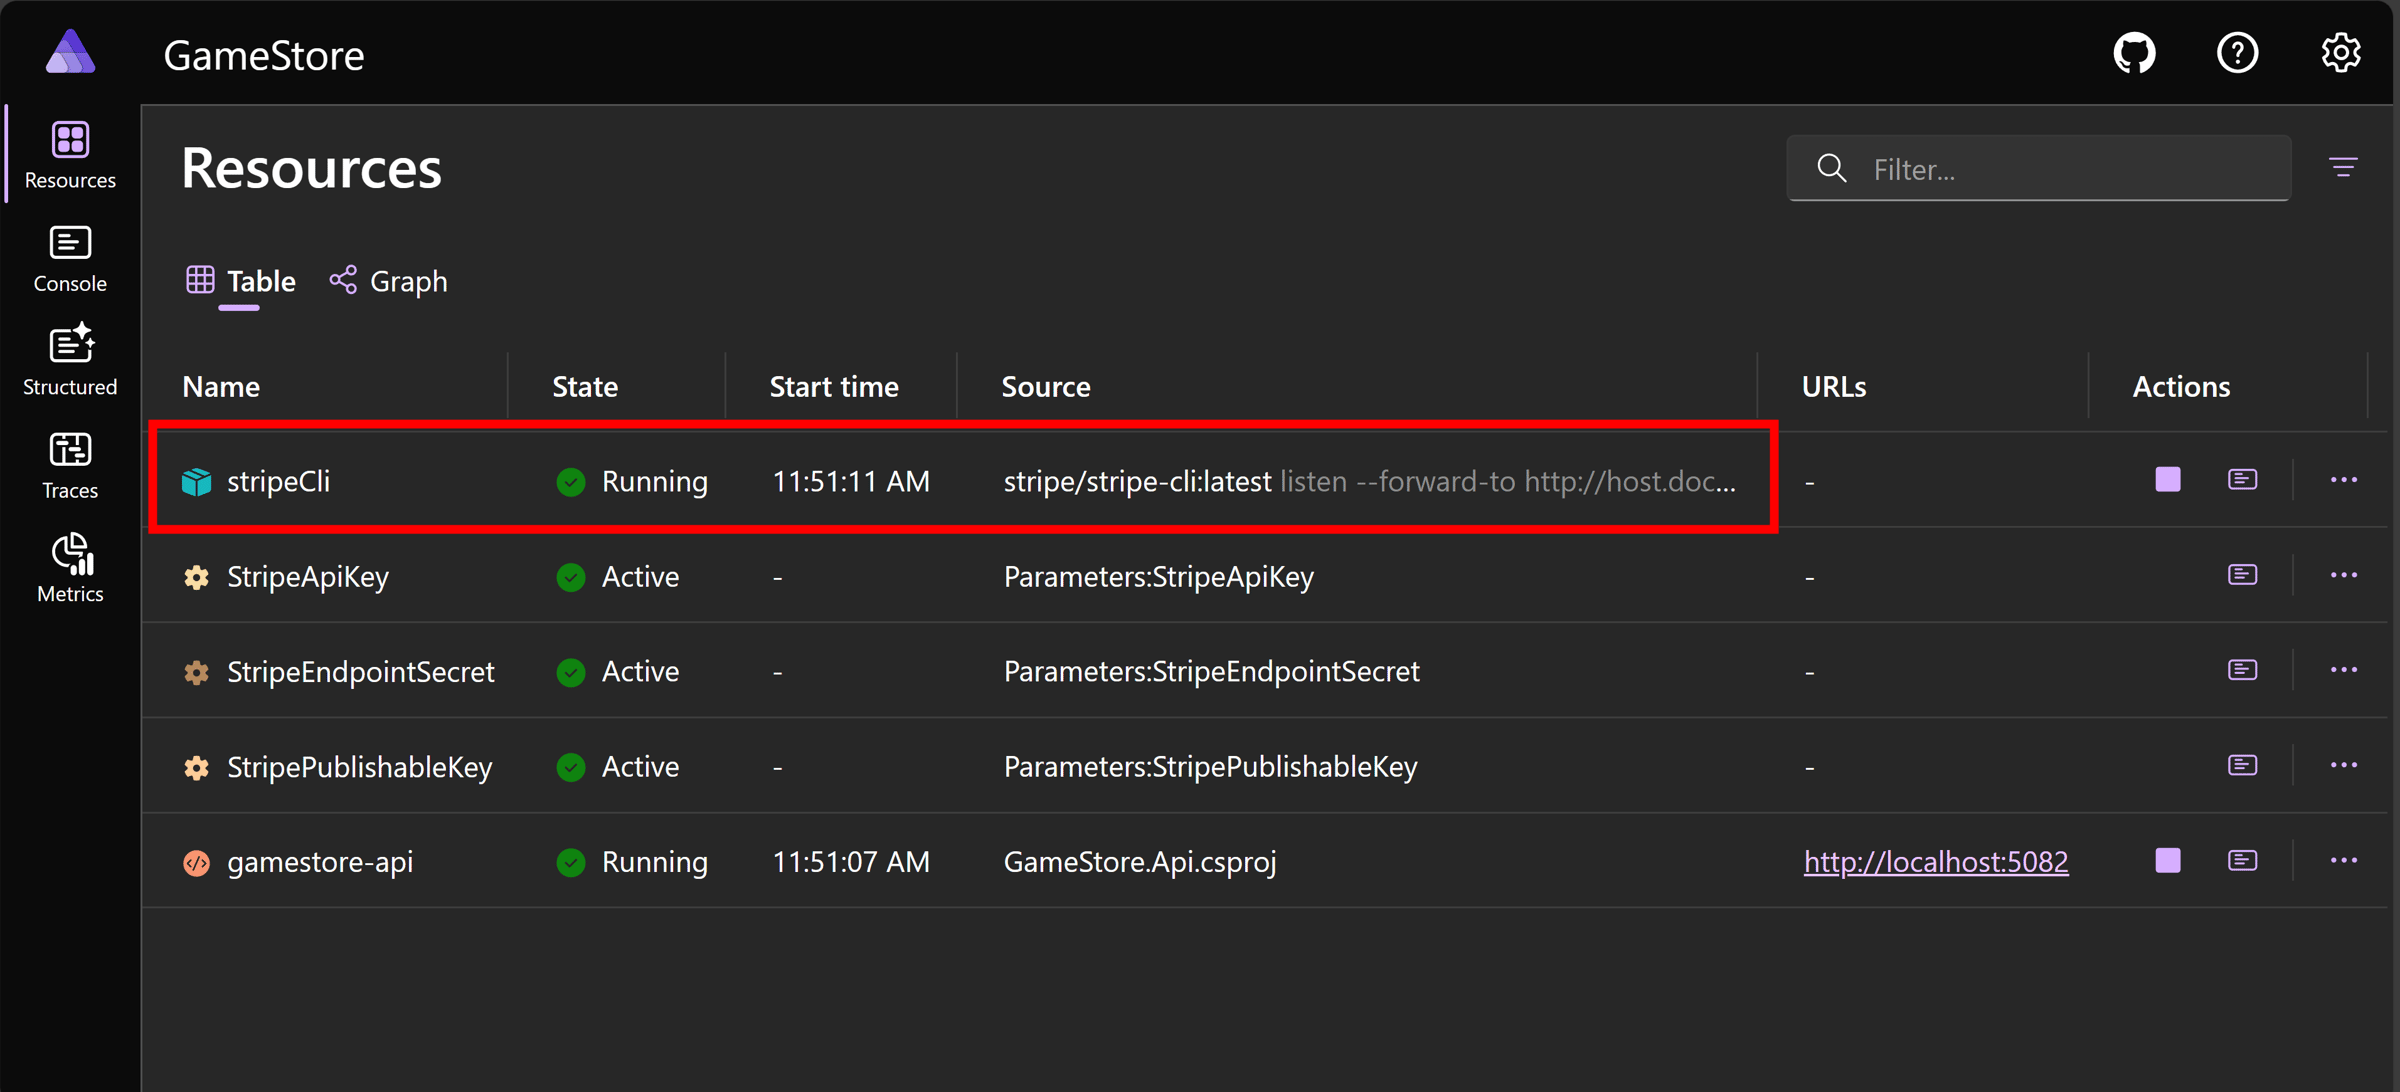Open the Console logs page

70,259
